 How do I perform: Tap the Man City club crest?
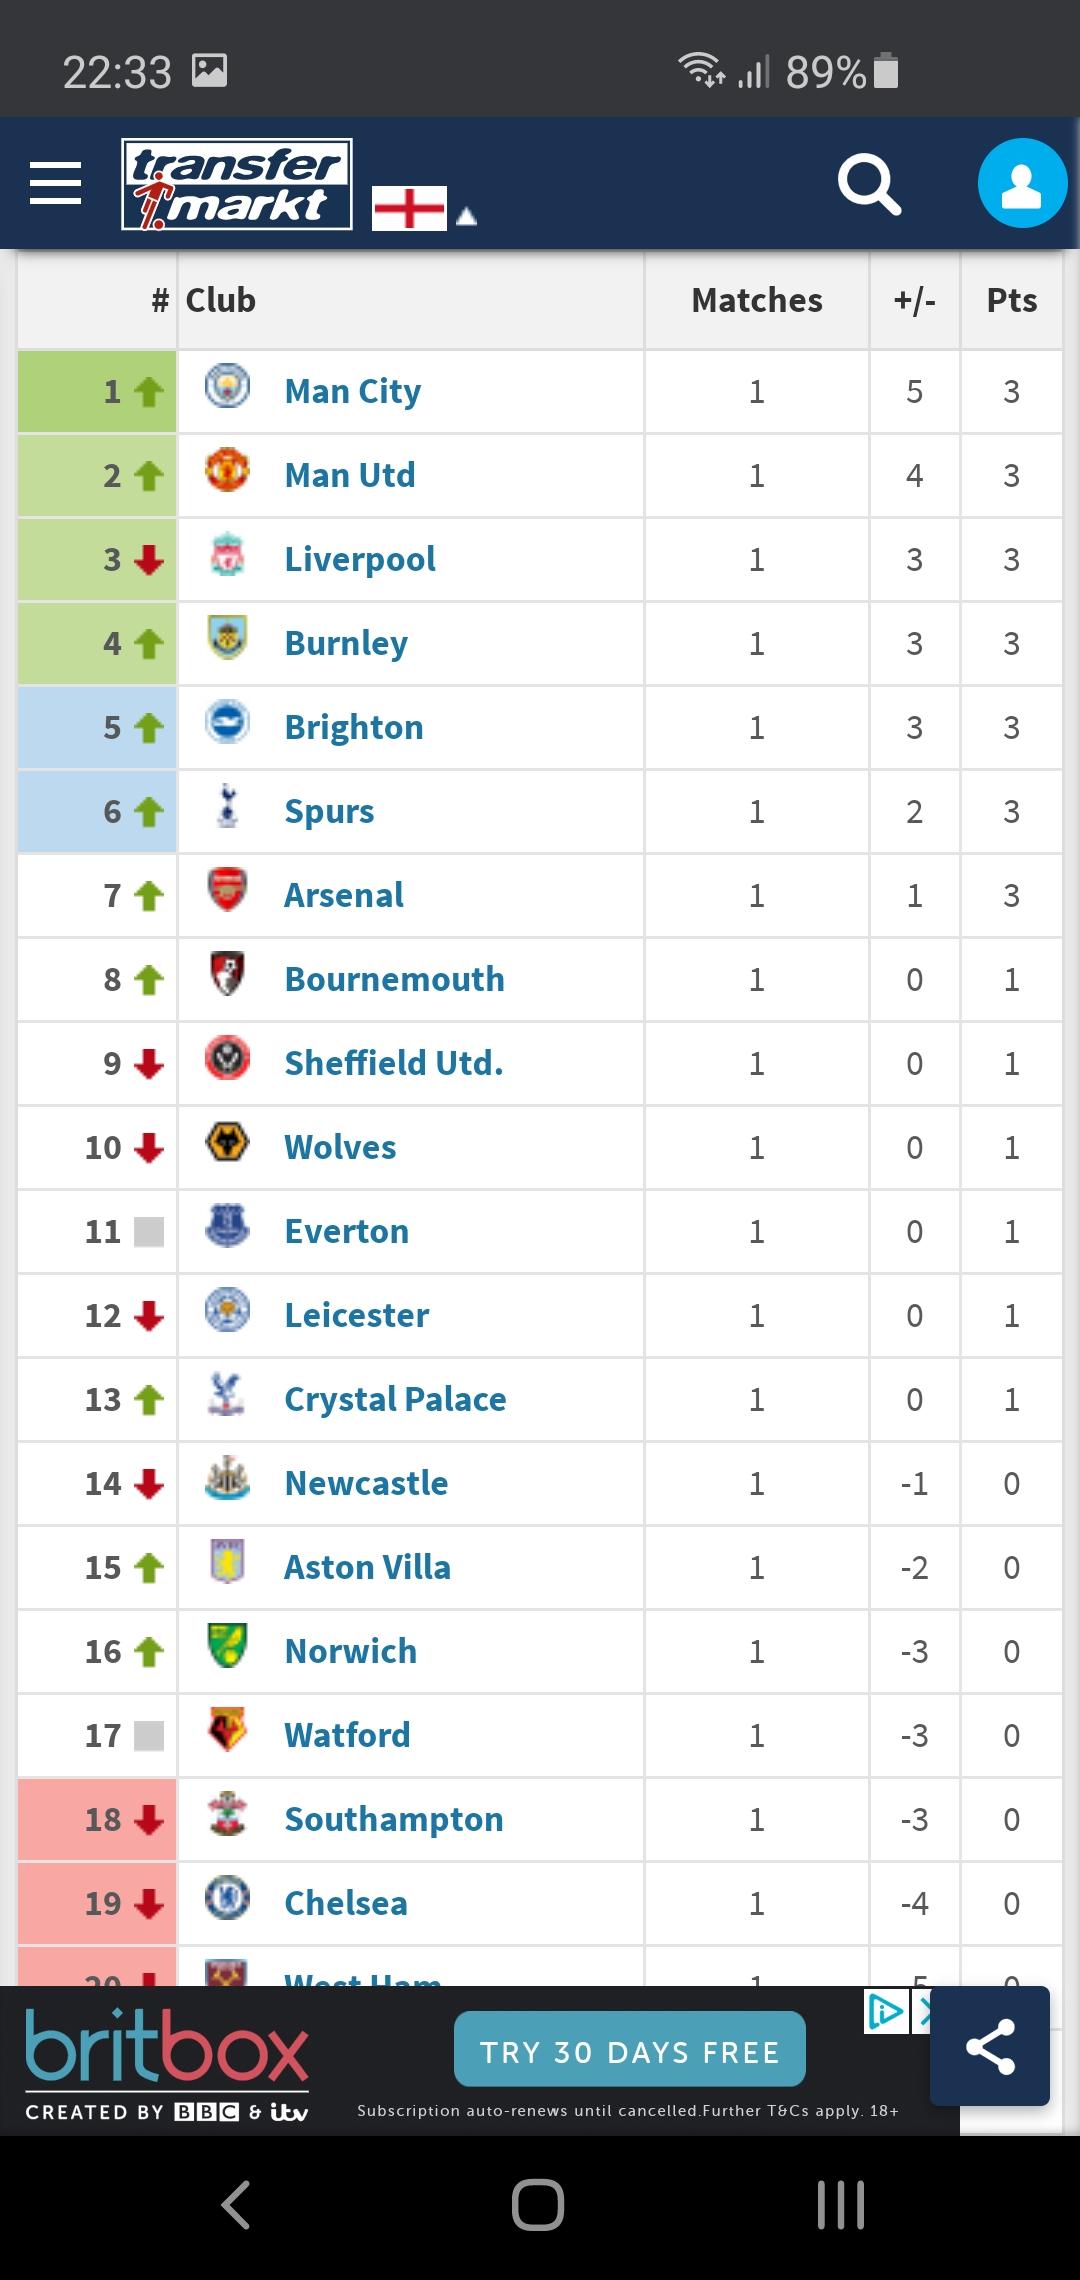coord(227,387)
